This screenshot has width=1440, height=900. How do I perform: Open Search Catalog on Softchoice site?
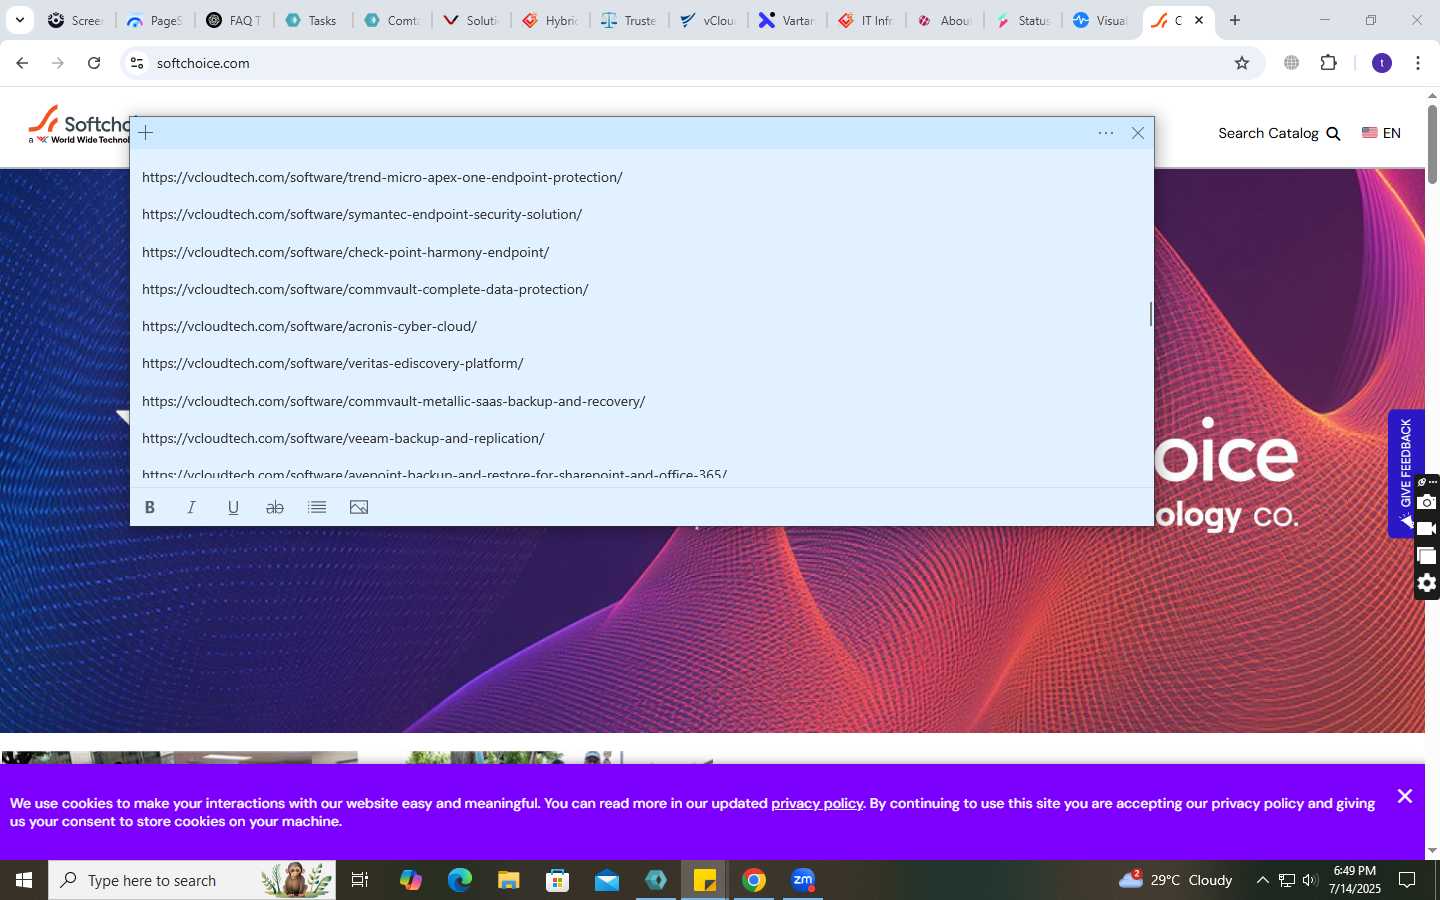(x=1279, y=133)
